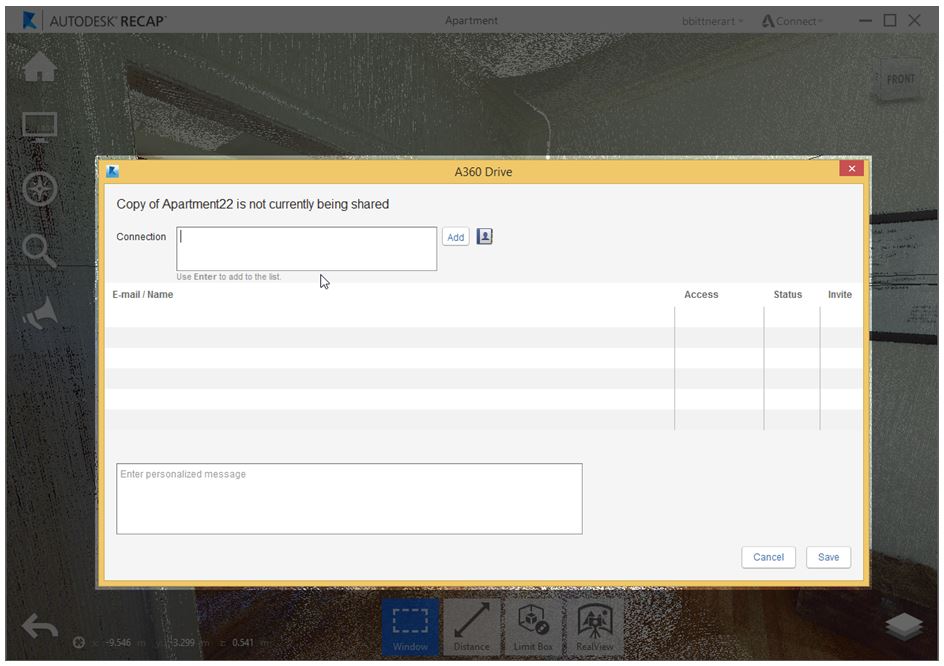Viewport: 944px width, 666px height.
Task: Select the Window selection tool
Action: tap(410, 627)
